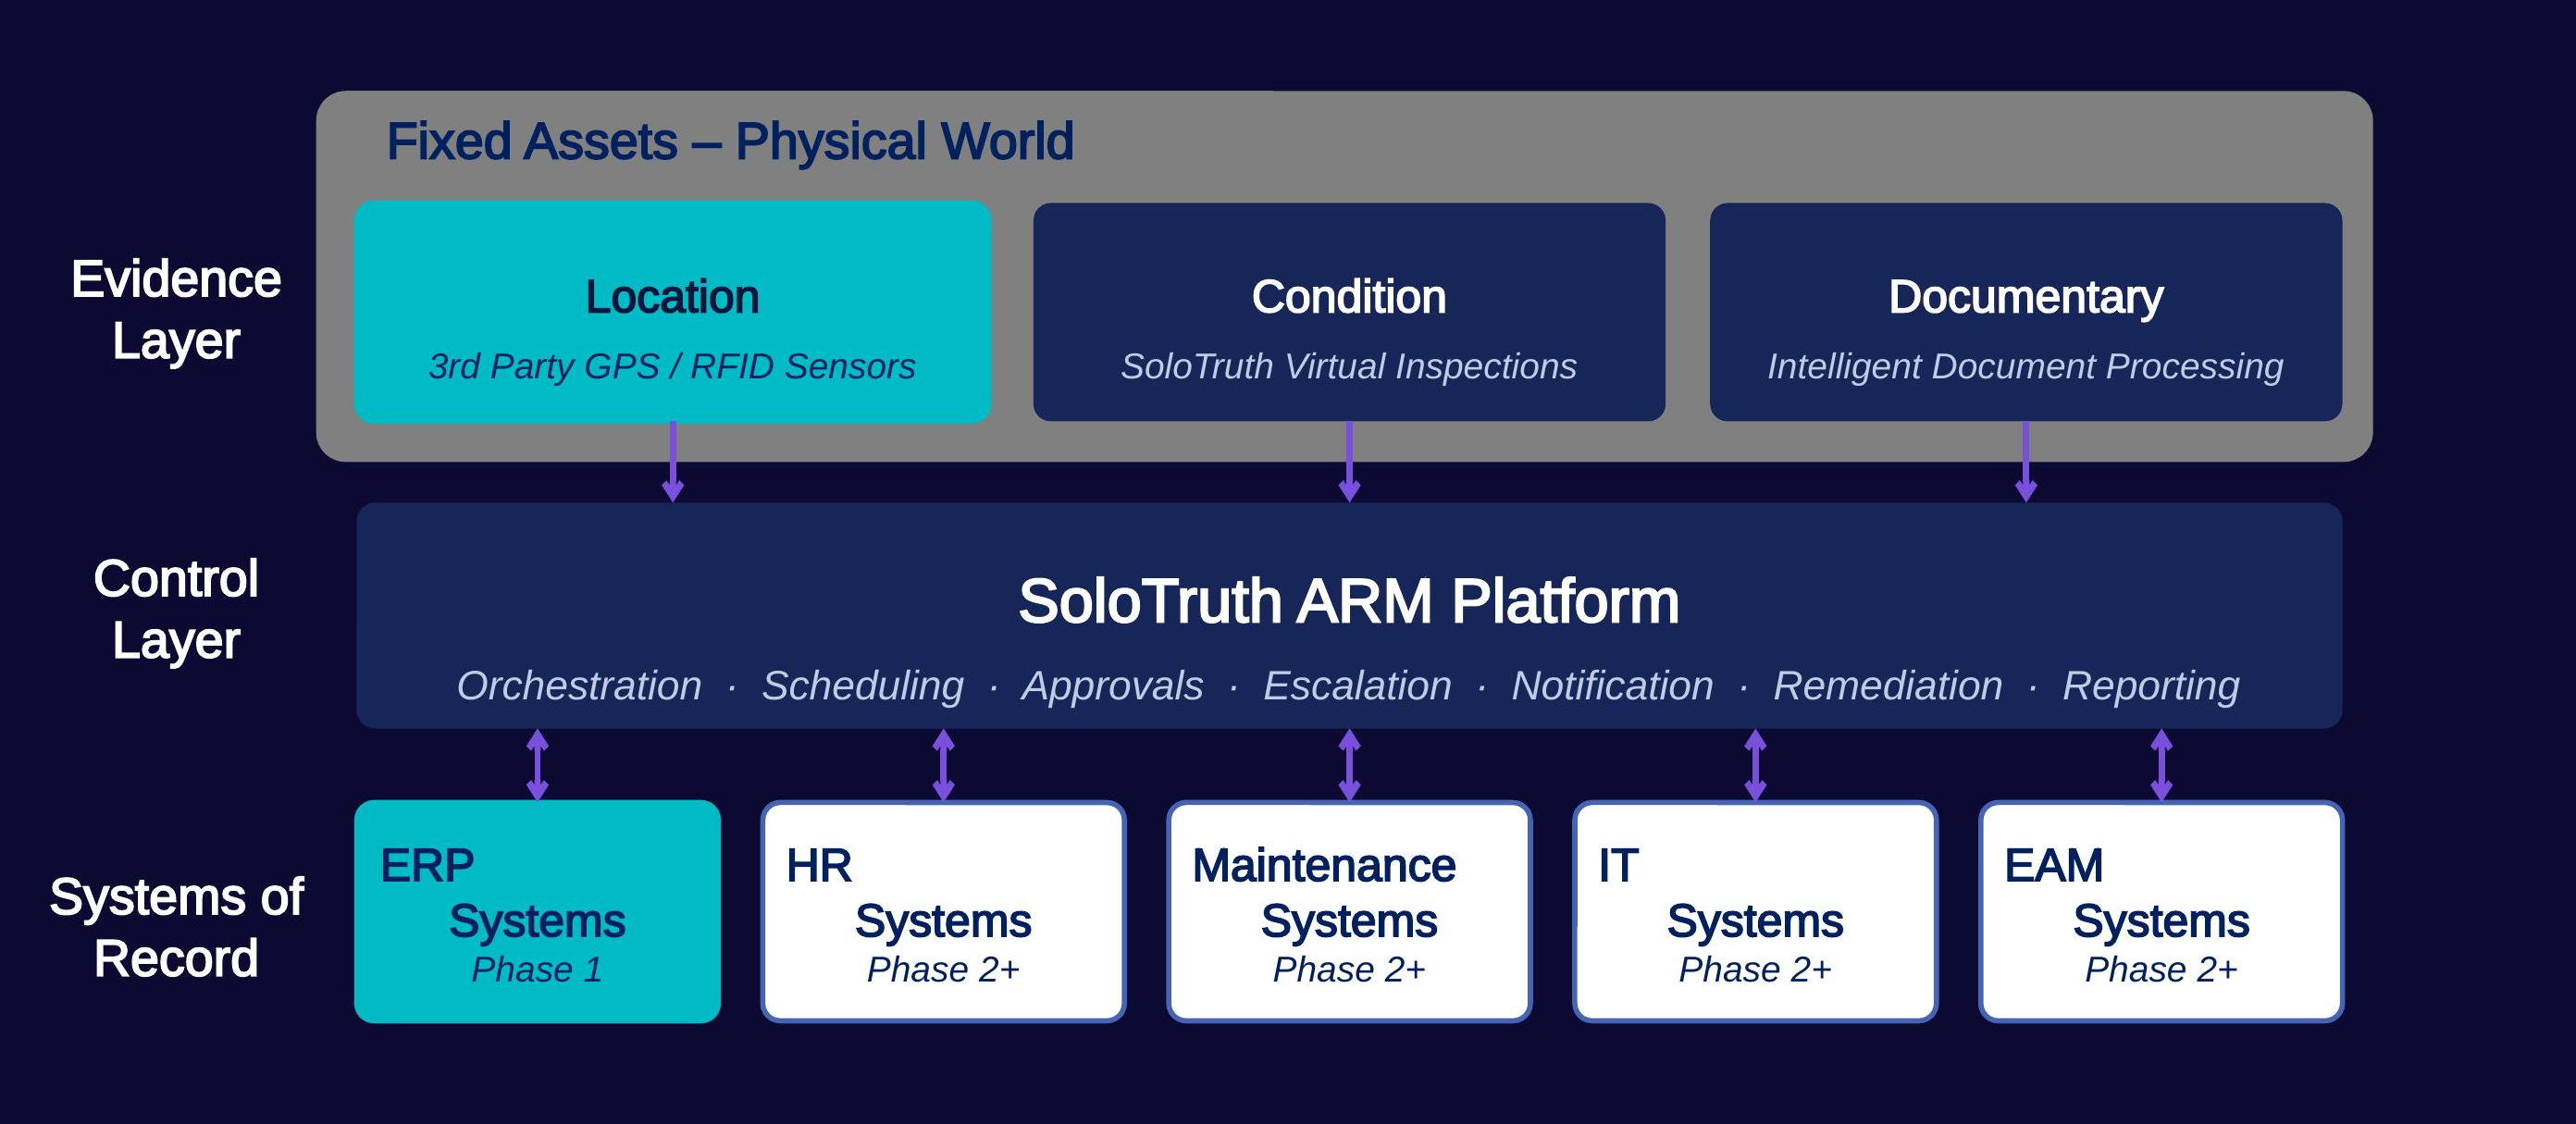The height and width of the screenshot is (1124, 2576).
Task: Click the down arrow below Location
Action: tap(673, 461)
